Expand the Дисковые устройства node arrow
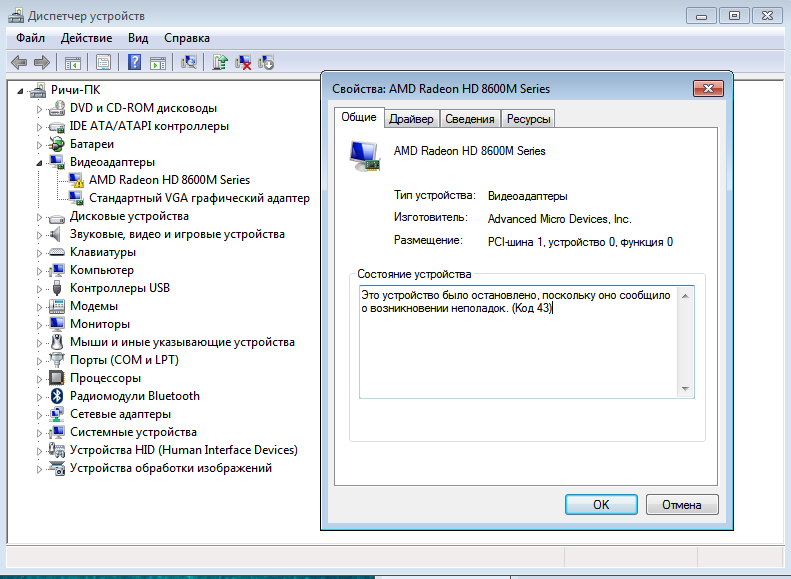Screen dimensions: 791x579 [39, 217]
